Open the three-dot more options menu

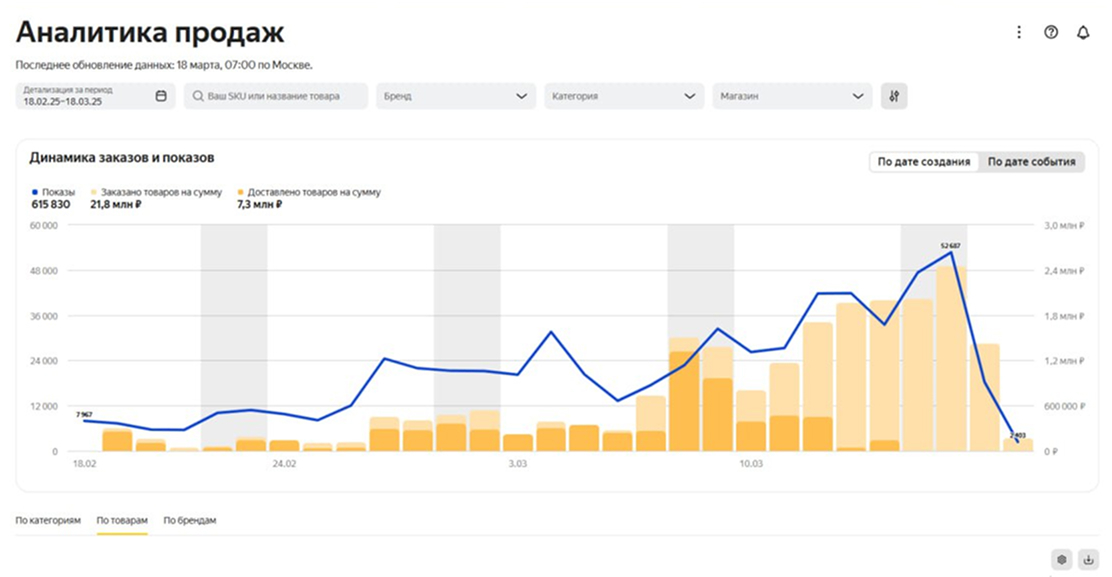1019,32
